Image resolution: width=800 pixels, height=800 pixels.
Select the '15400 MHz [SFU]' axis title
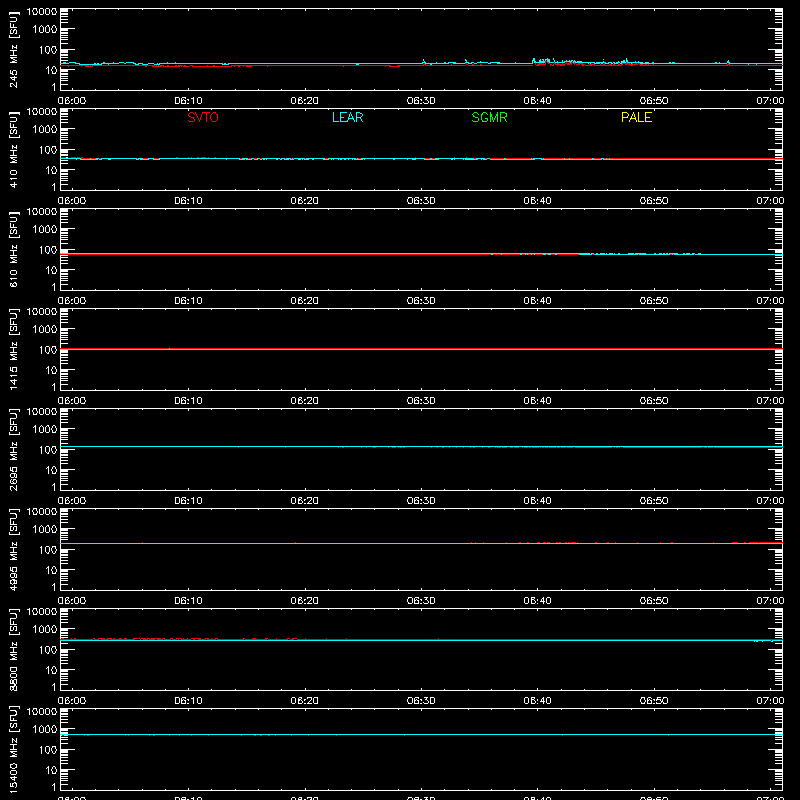(x=13, y=749)
